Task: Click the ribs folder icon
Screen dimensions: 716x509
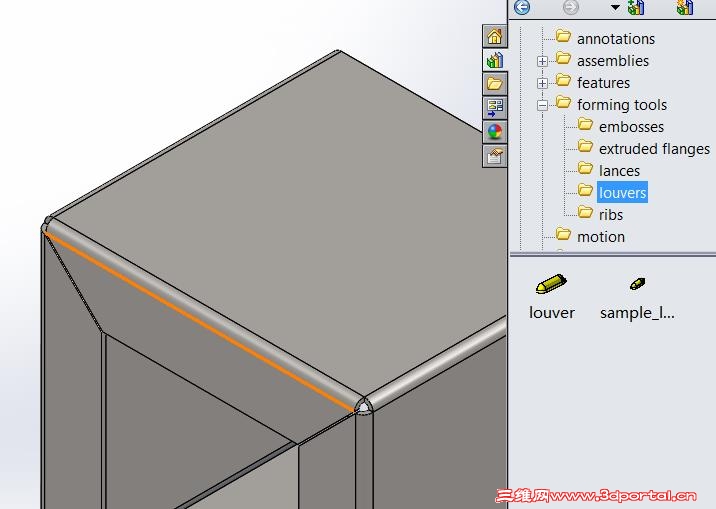Action: click(585, 212)
